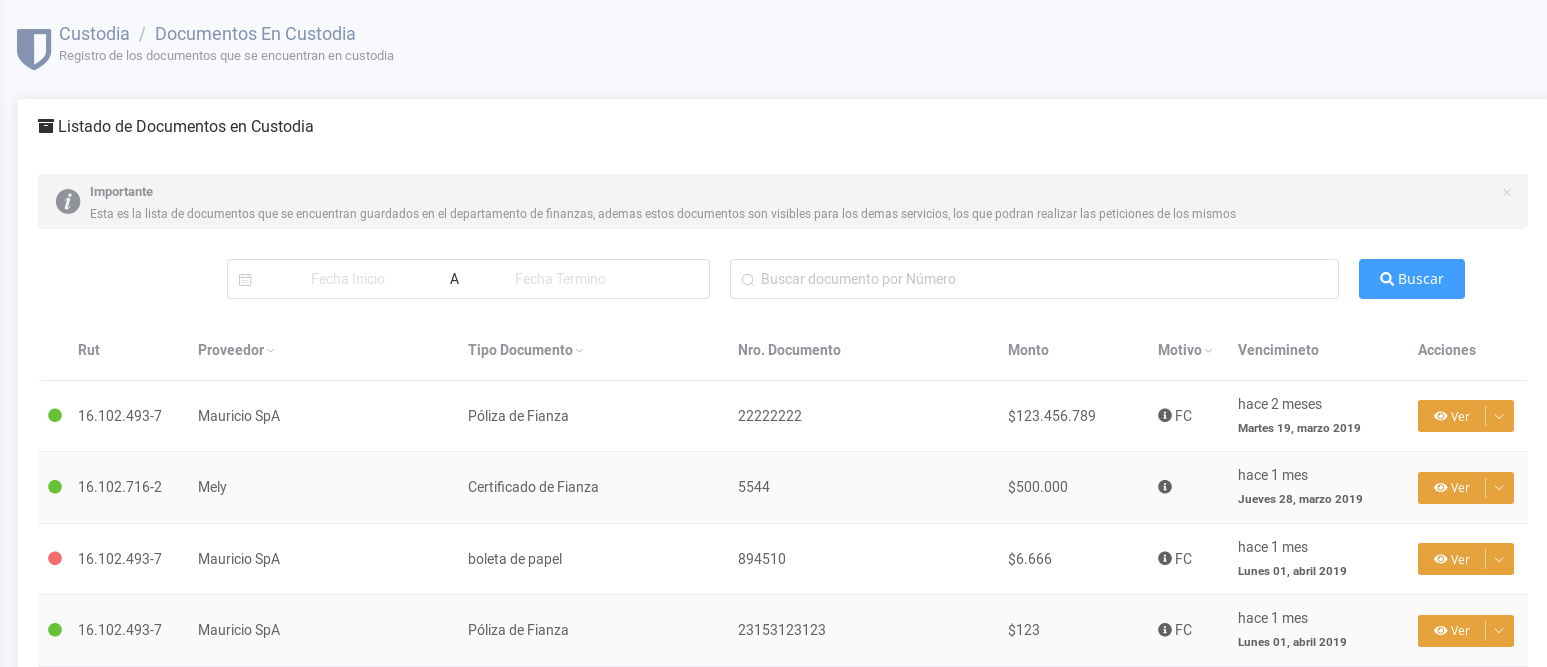Click the Motivo info icon for document 22222222

pyautogui.click(x=1164, y=415)
